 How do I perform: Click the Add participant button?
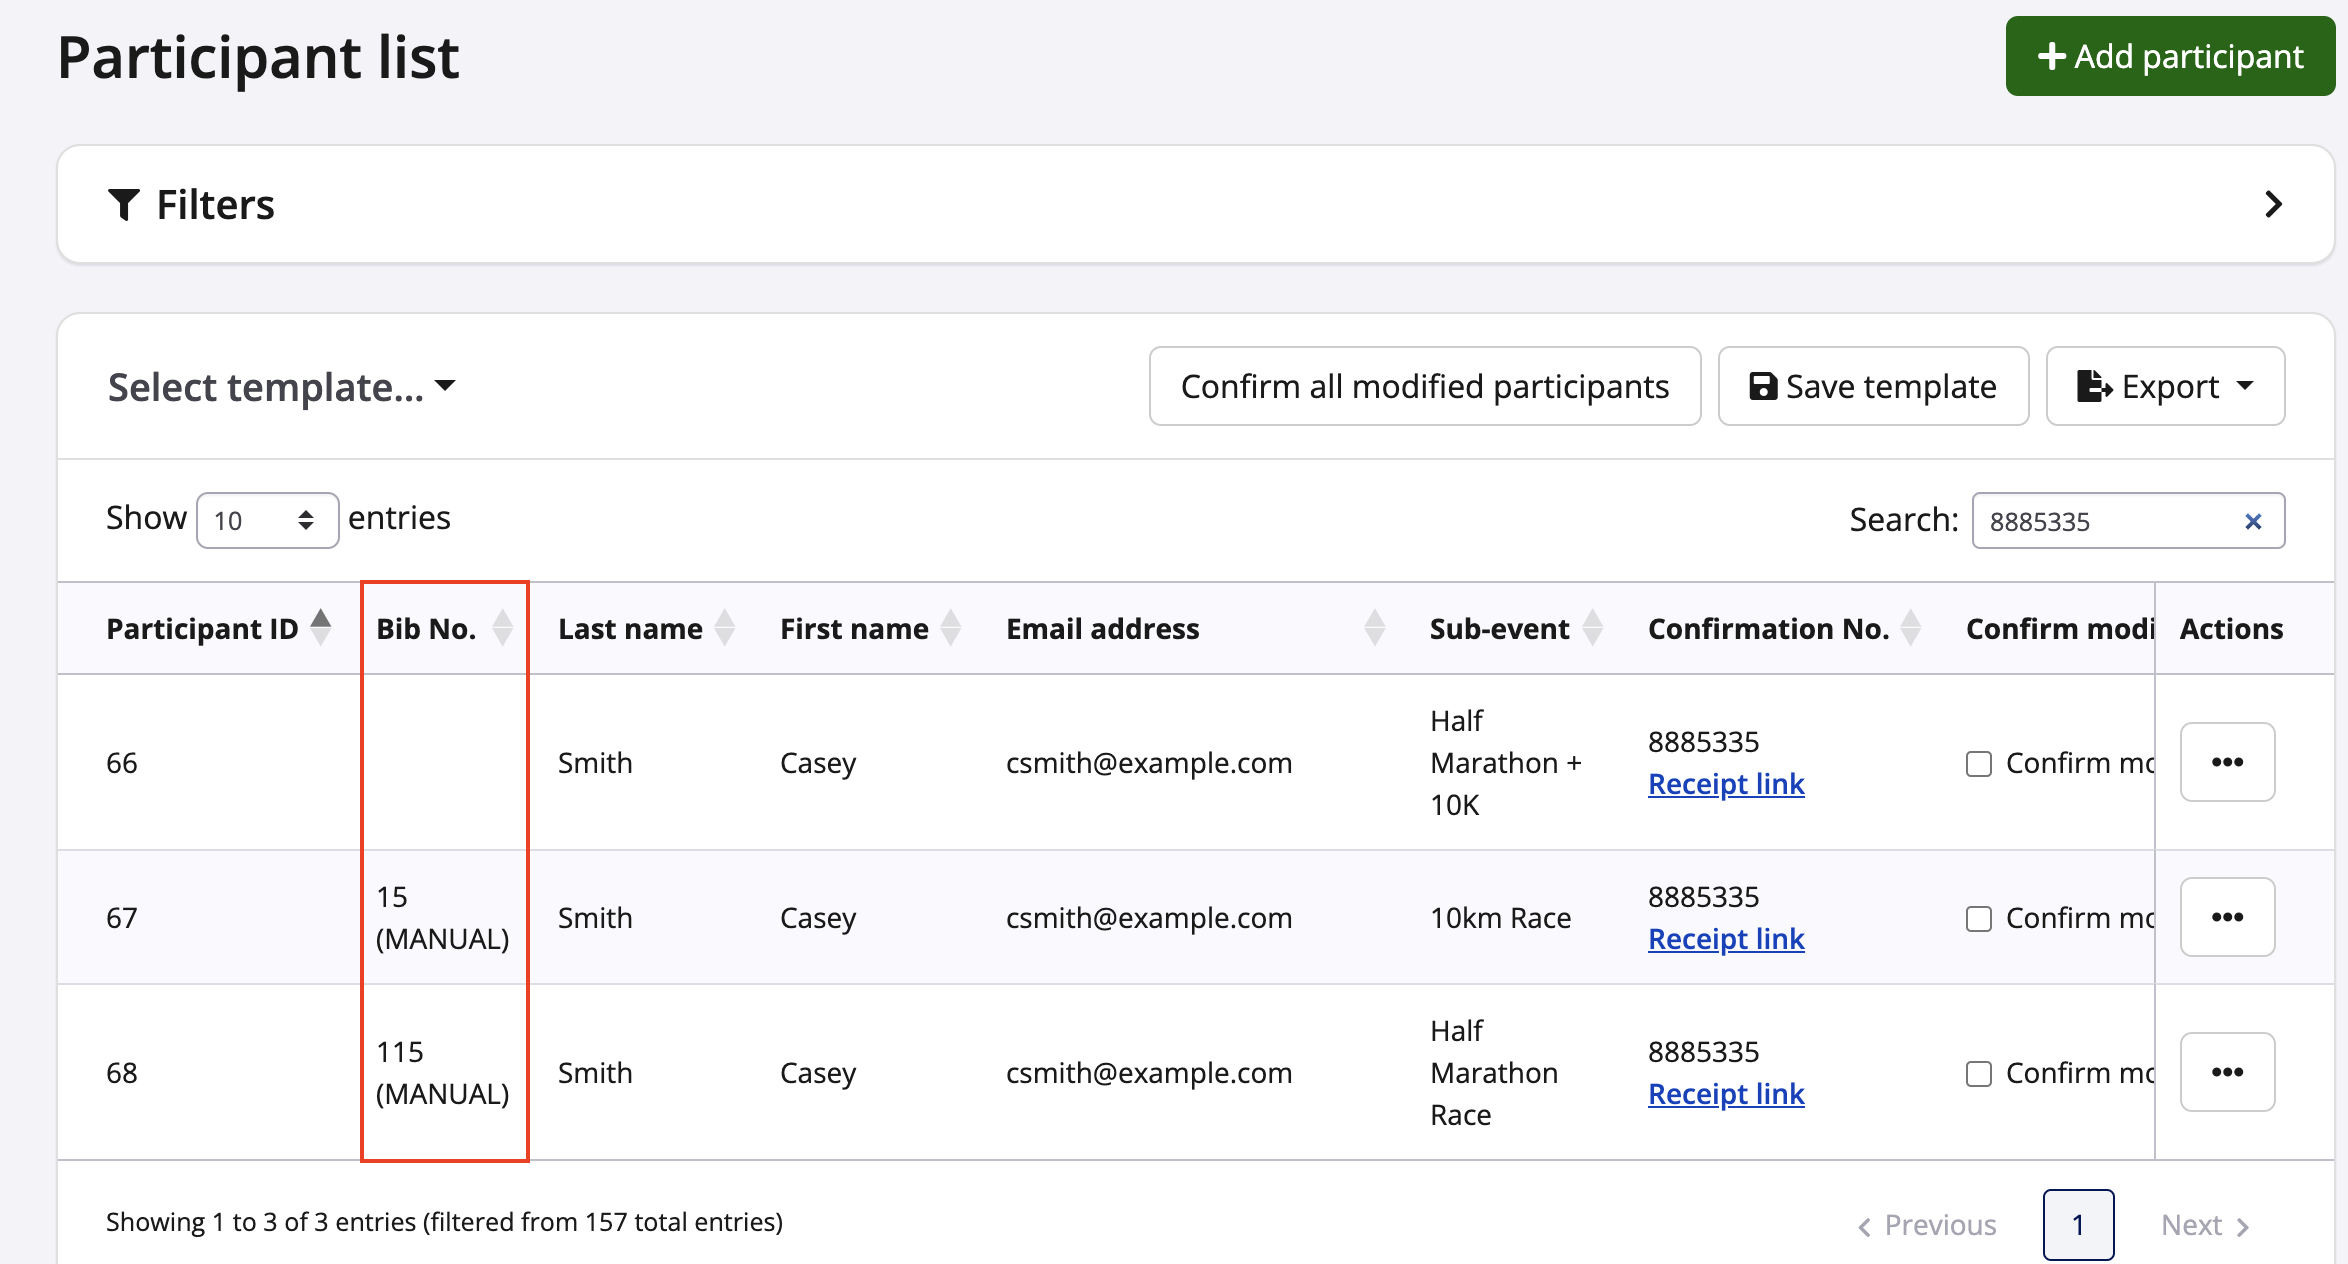(x=2169, y=57)
